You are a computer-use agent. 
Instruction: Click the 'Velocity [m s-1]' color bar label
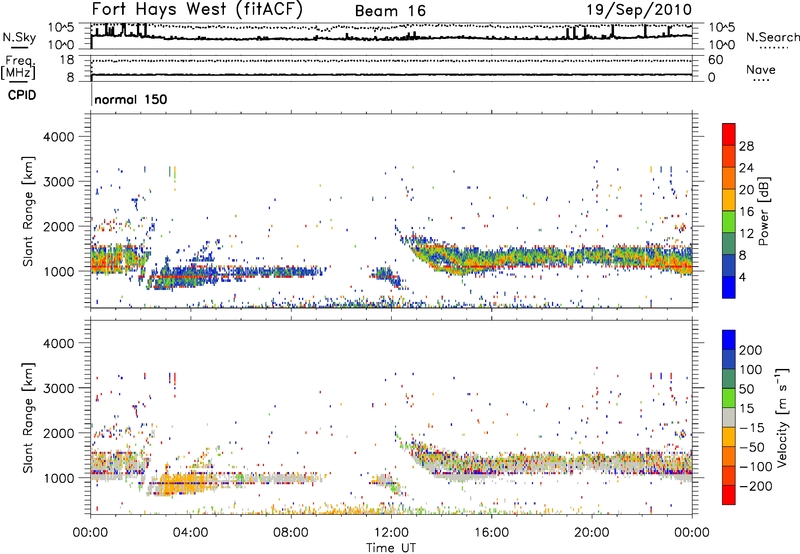coord(782,417)
